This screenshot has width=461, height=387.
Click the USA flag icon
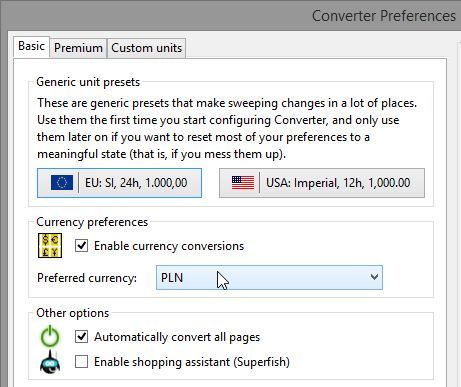coord(243,183)
